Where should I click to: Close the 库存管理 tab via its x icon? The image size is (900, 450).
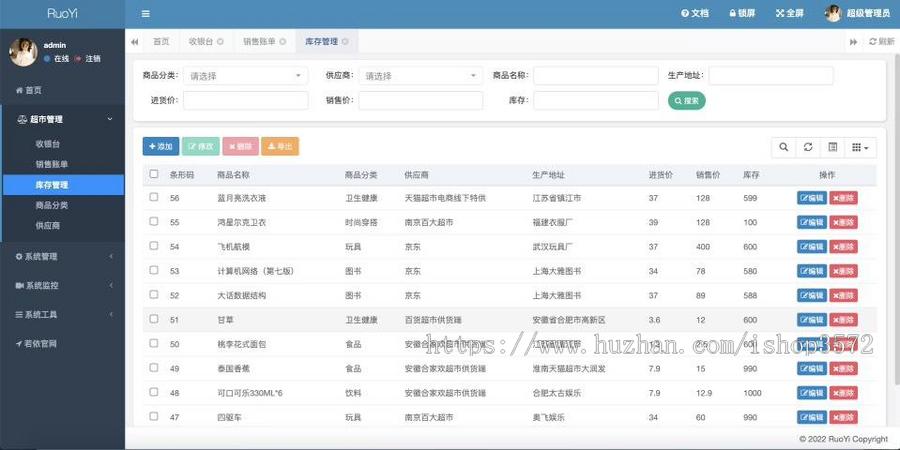tap(345, 42)
